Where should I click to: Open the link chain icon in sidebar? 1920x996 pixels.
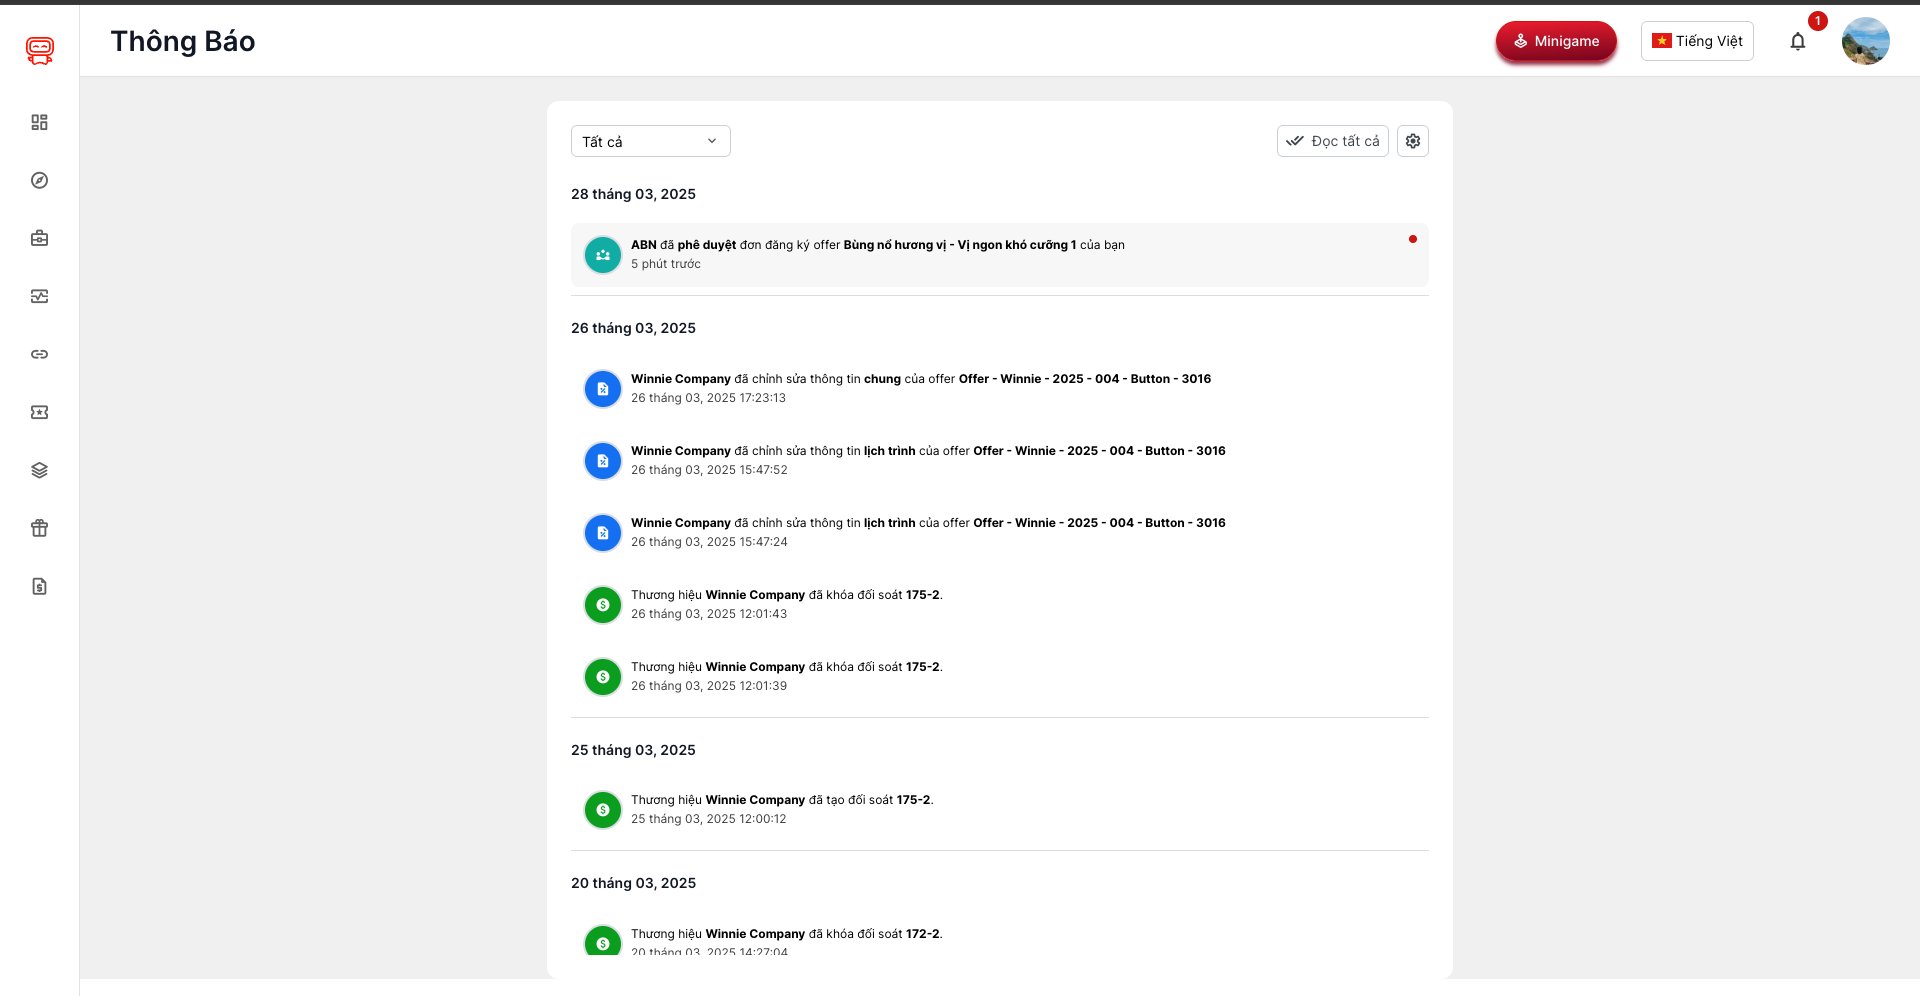tap(40, 354)
